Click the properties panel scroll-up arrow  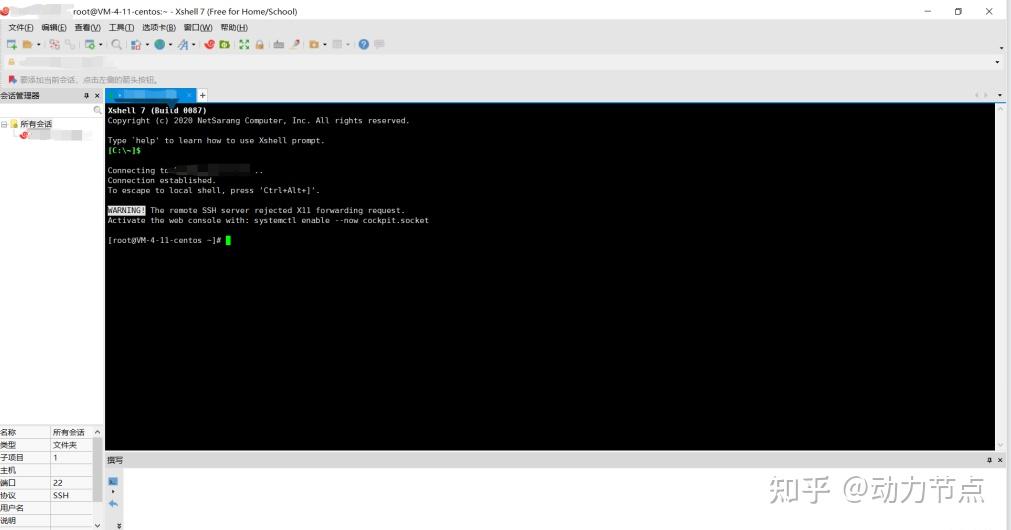point(97,432)
